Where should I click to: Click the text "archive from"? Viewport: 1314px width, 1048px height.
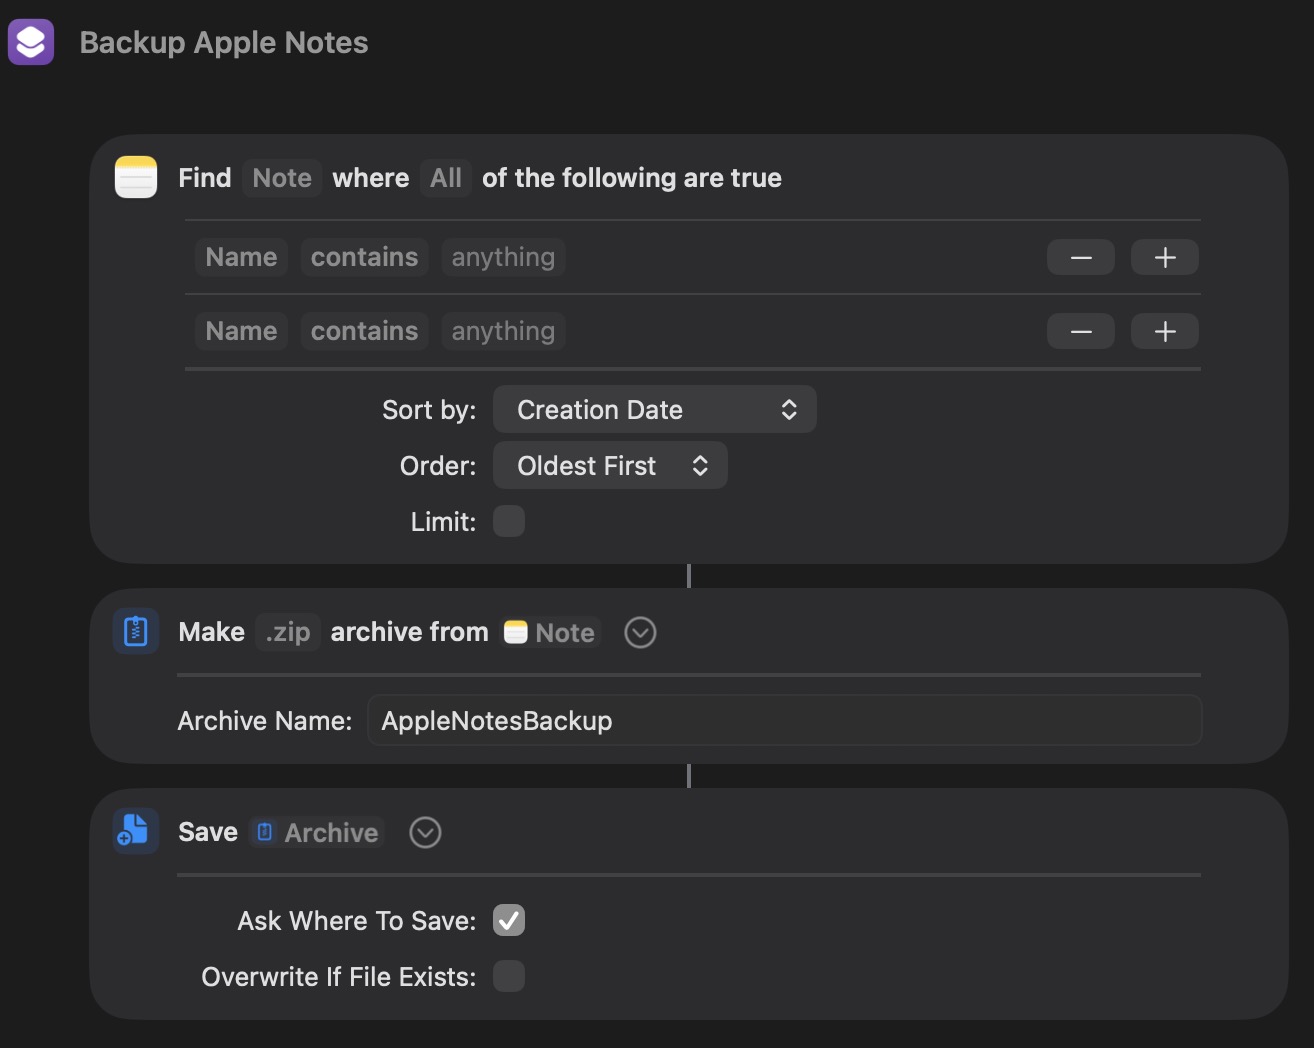point(410,632)
